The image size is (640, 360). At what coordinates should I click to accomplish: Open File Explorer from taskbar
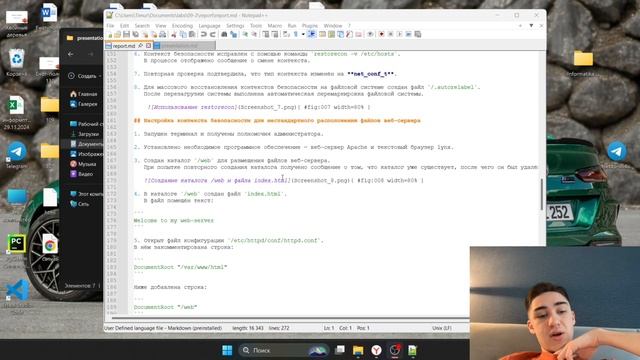[358, 350]
